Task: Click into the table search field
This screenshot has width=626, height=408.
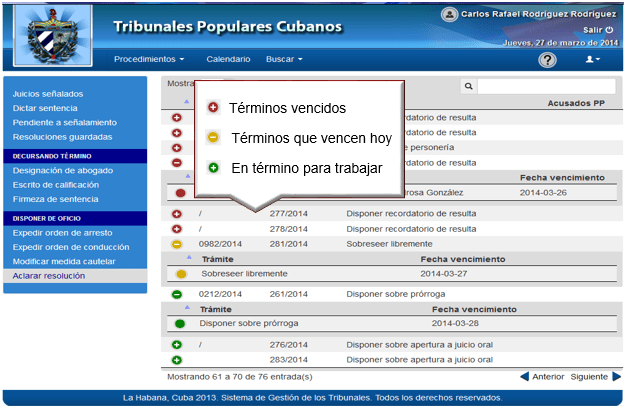Action: tap(549, 88)
